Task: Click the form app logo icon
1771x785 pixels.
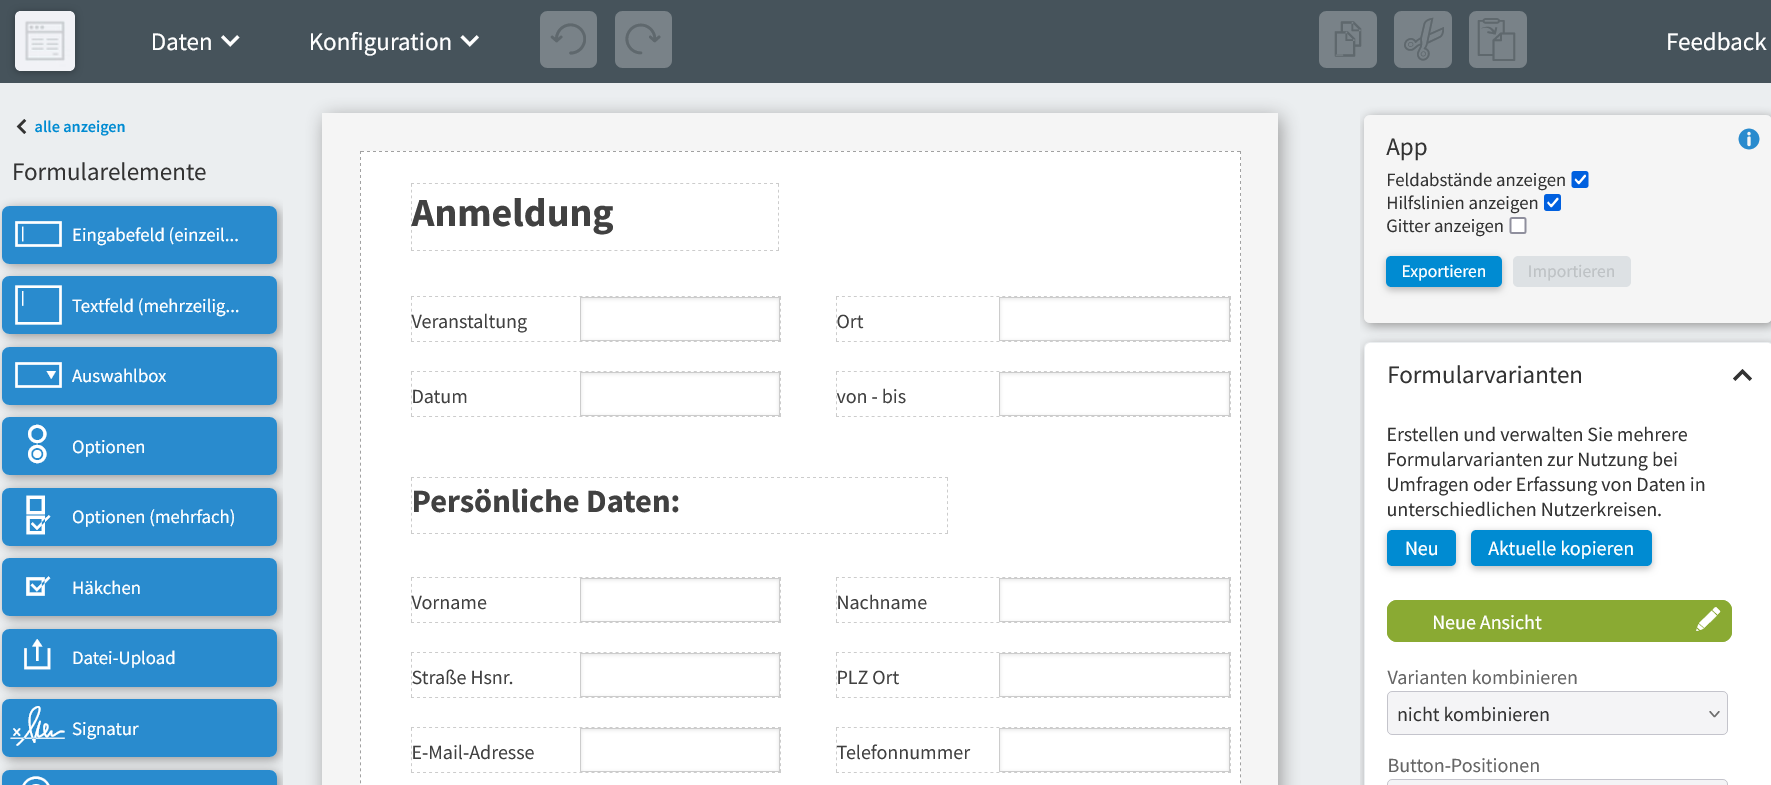Action: (x=45, y=41)
